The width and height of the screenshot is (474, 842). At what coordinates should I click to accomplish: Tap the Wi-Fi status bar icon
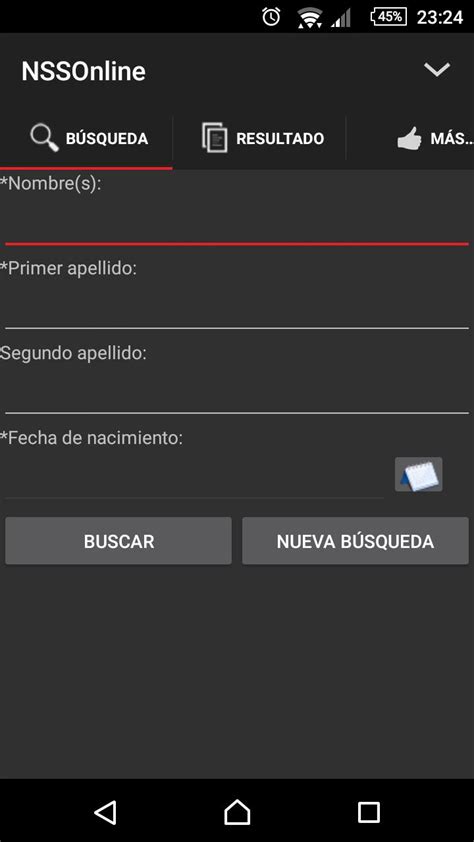[310, 17]
